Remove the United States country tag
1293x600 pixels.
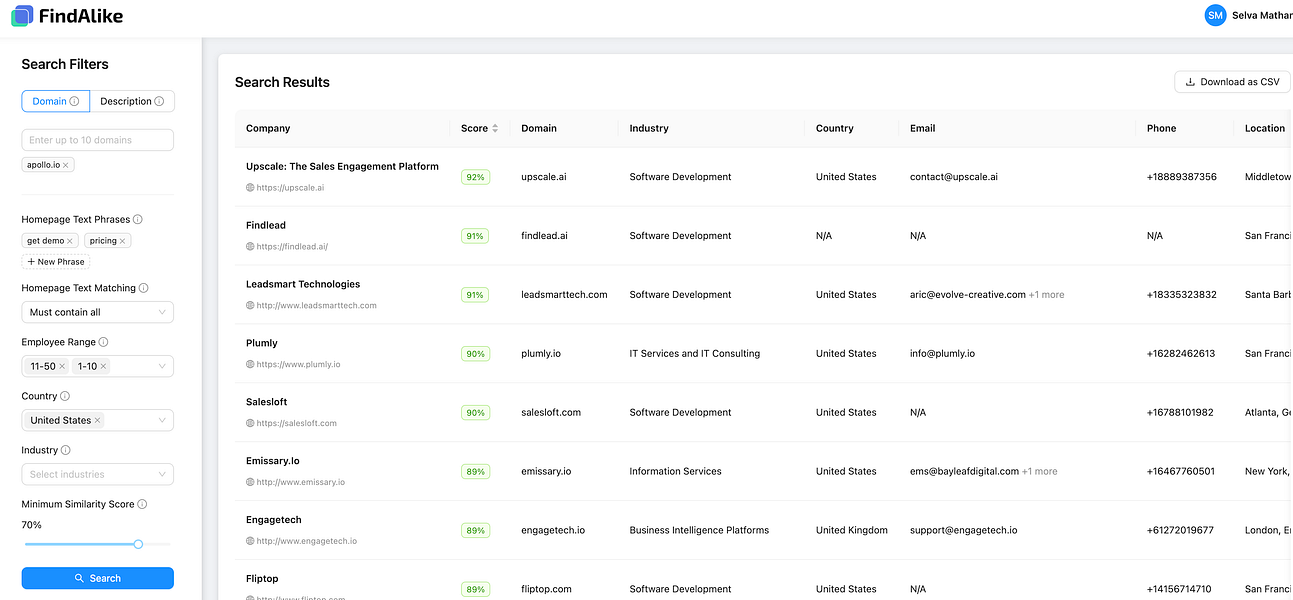pyautogui.click(x=97, y=421)
